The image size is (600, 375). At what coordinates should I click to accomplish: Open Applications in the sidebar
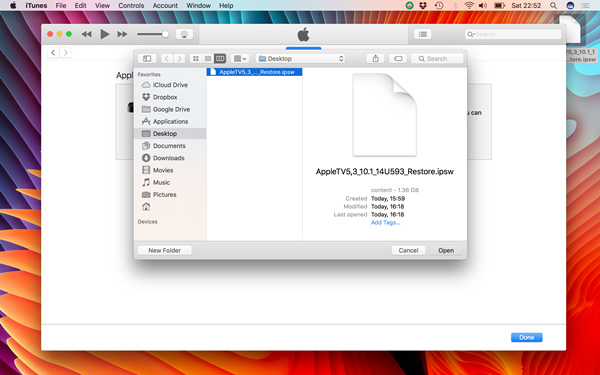click(170, 122)
